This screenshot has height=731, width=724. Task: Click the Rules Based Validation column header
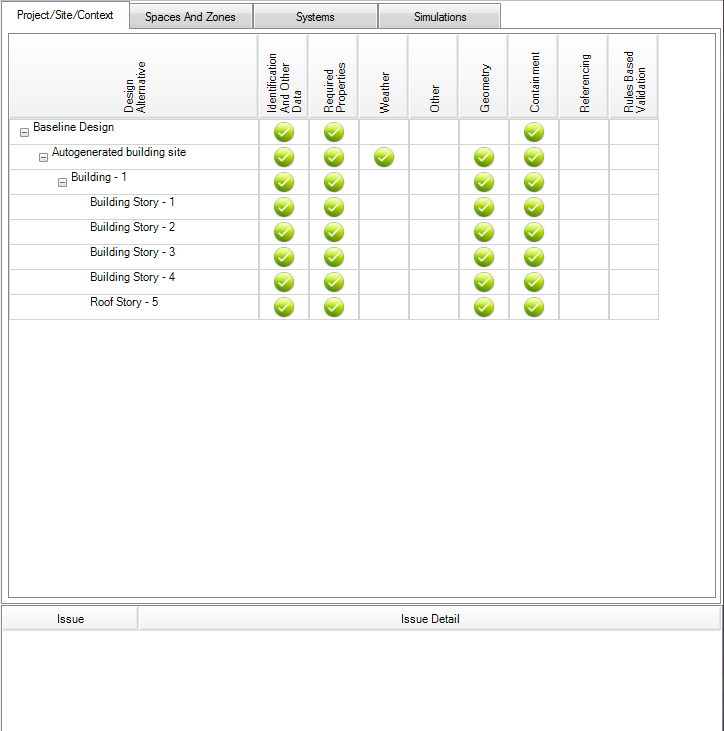pos(634,75)
